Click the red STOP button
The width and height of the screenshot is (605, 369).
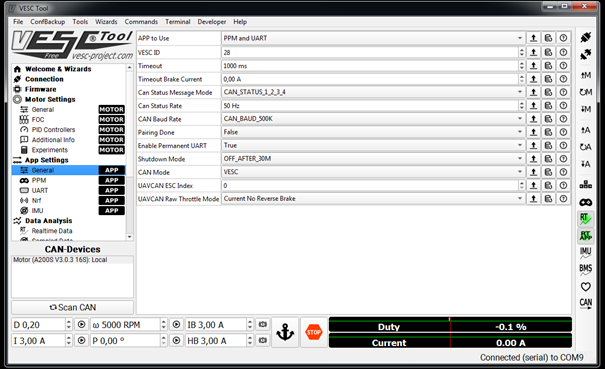coord(314,332)
